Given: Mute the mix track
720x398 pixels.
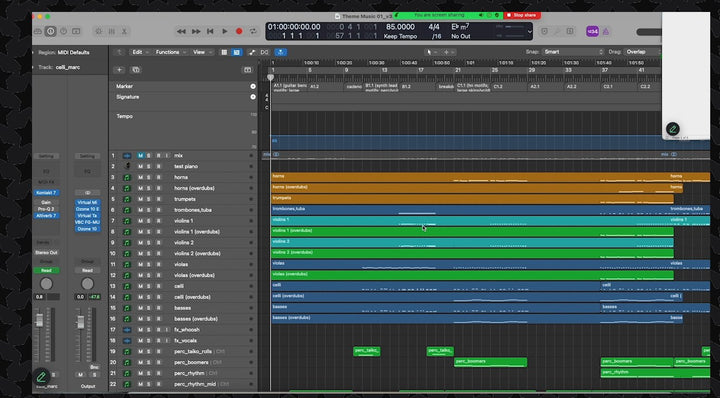Looking at the screenshot, I should click(141, 156).
